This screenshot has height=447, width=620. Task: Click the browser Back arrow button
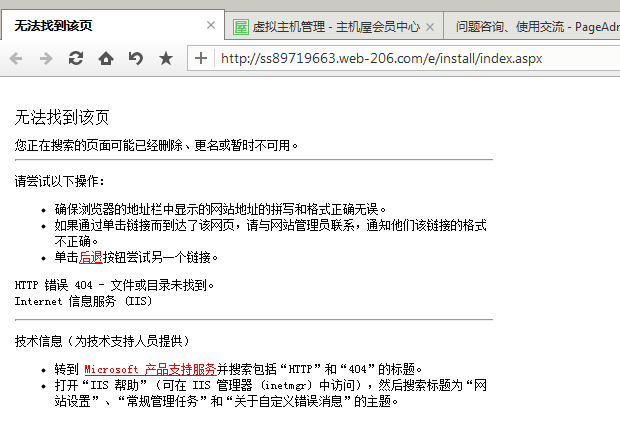[16, 59]
